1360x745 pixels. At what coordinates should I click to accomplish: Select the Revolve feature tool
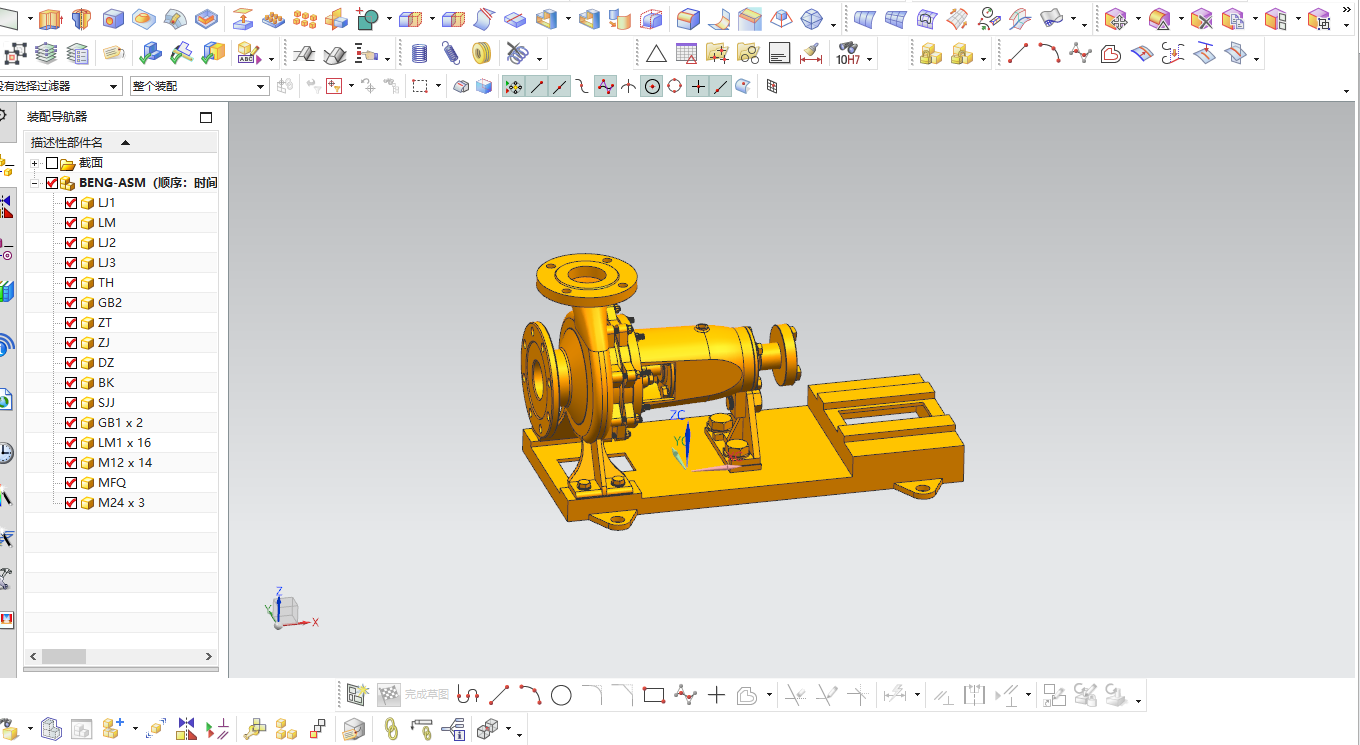pos(82,18)
